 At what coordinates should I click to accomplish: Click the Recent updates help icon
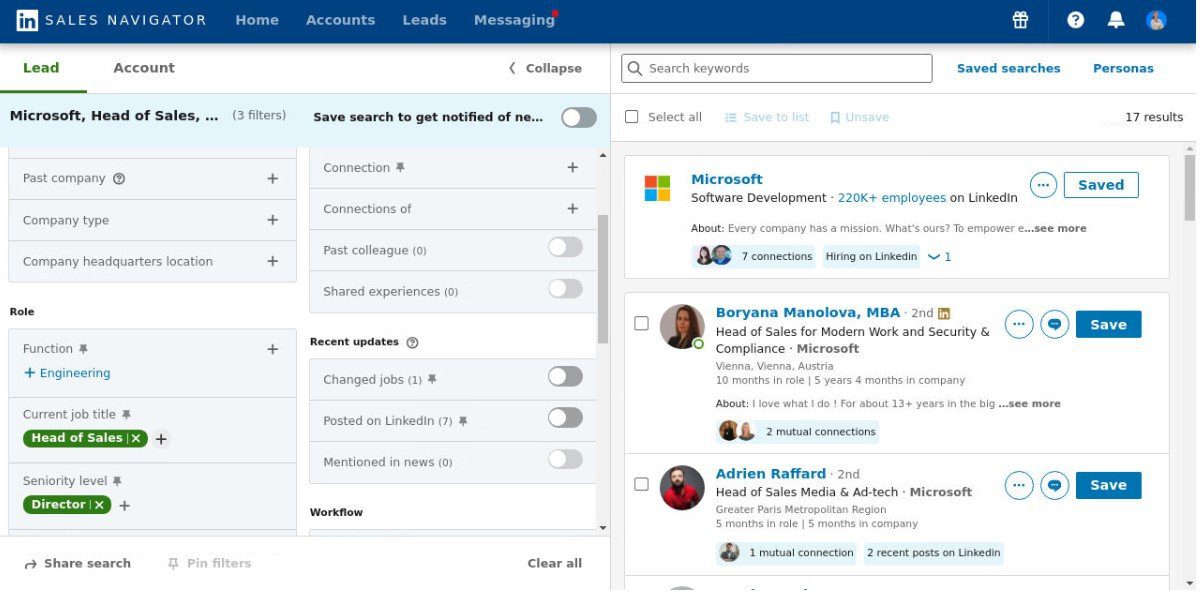pyautogui.click(x=412, y=342)
